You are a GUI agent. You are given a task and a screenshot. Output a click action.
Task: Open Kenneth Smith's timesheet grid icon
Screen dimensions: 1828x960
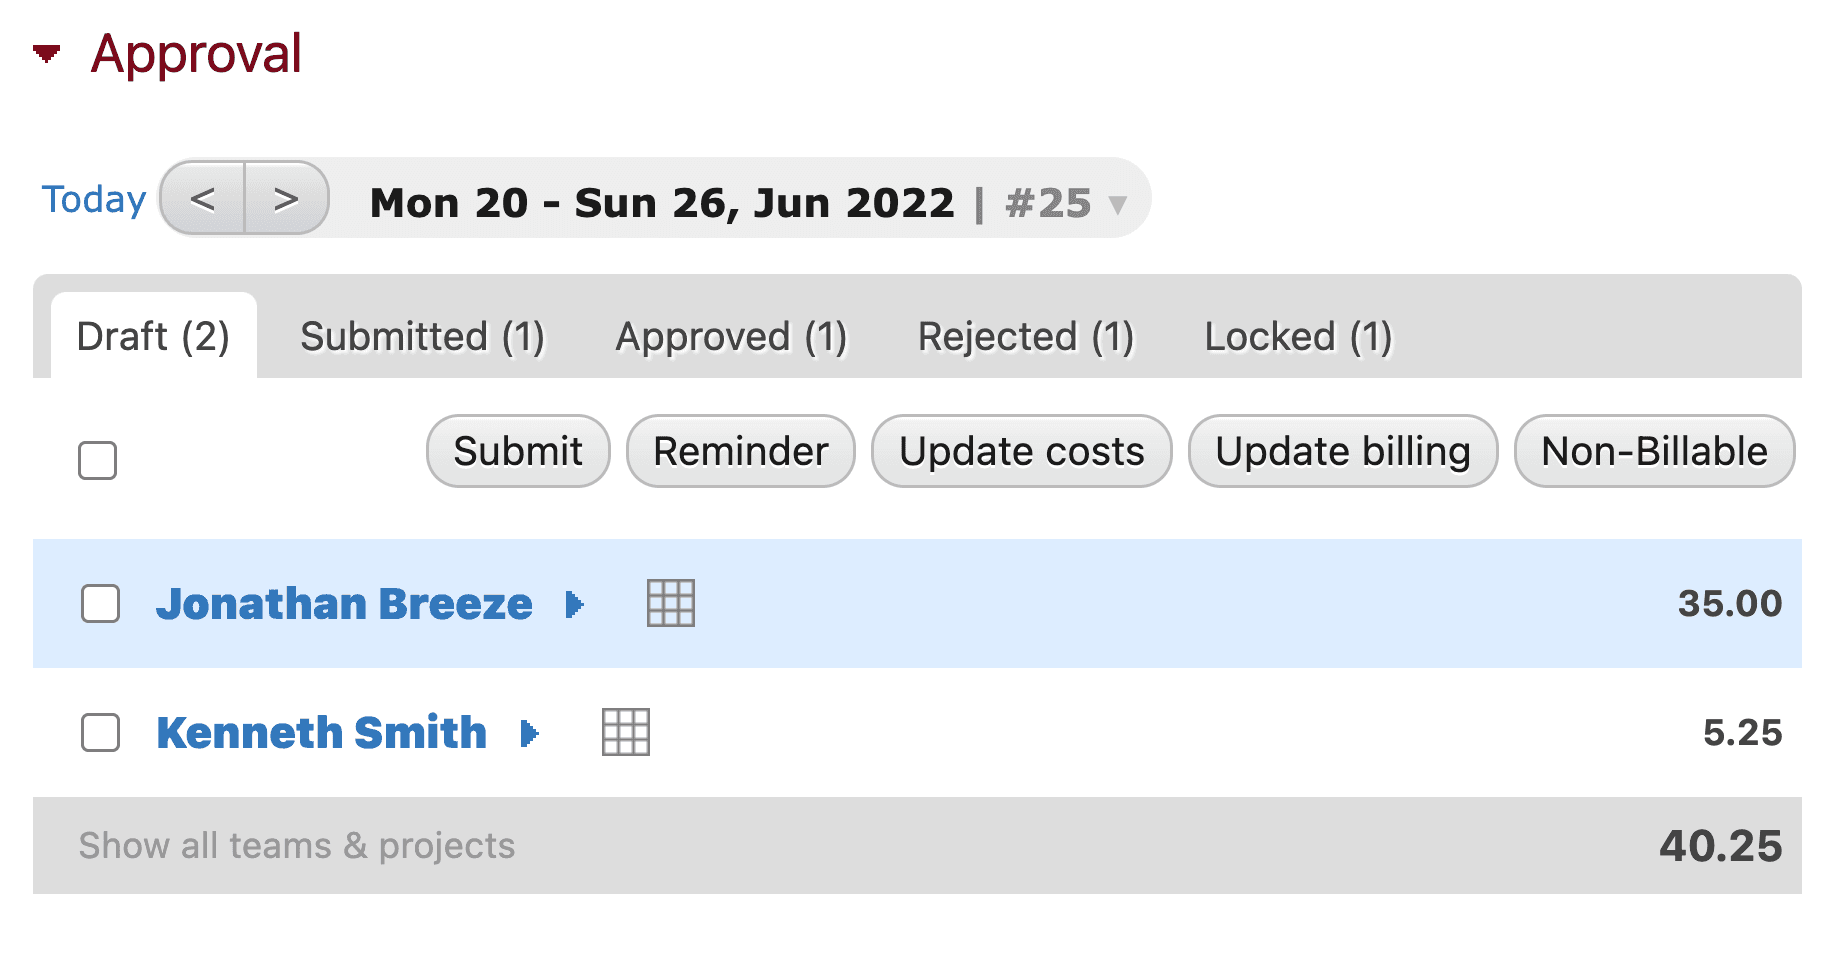625,732
